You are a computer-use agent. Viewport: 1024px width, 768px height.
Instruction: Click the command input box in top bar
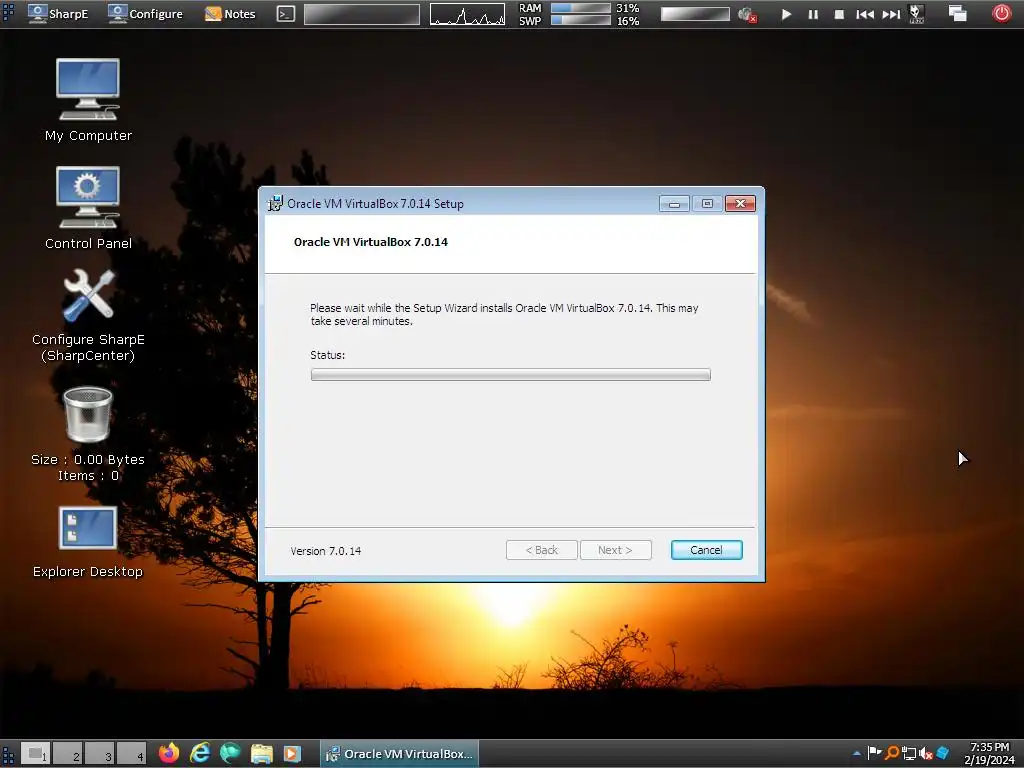pos(362,14)
